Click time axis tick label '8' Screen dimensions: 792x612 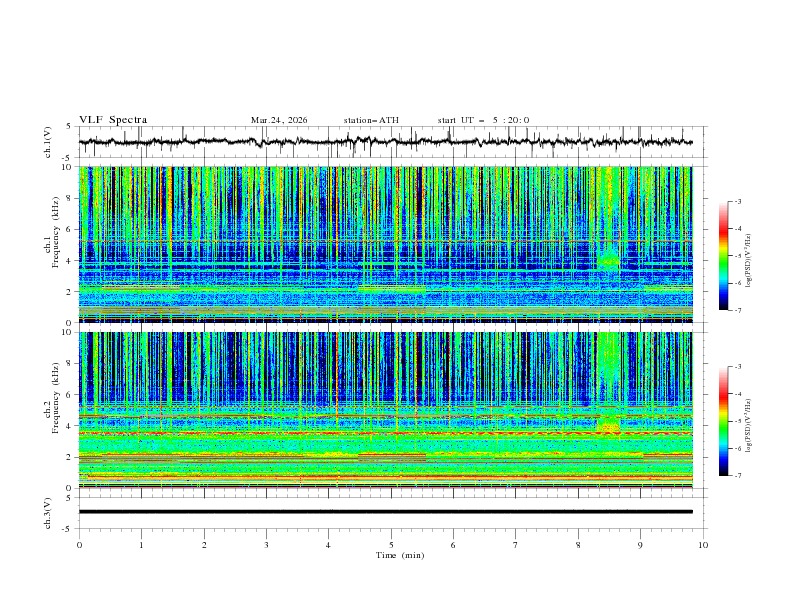click(578, 545)
